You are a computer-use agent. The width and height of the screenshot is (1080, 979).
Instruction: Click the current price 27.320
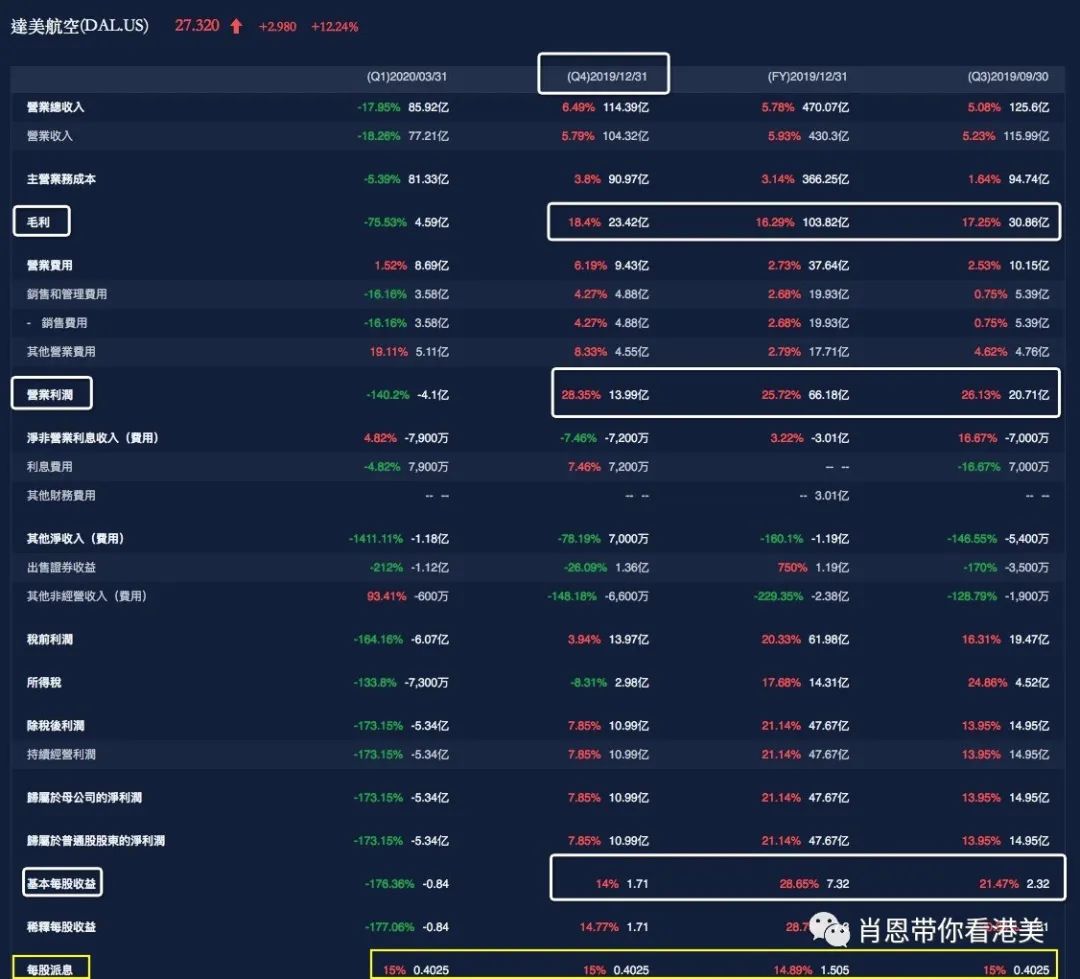click(x=197, y=25)
